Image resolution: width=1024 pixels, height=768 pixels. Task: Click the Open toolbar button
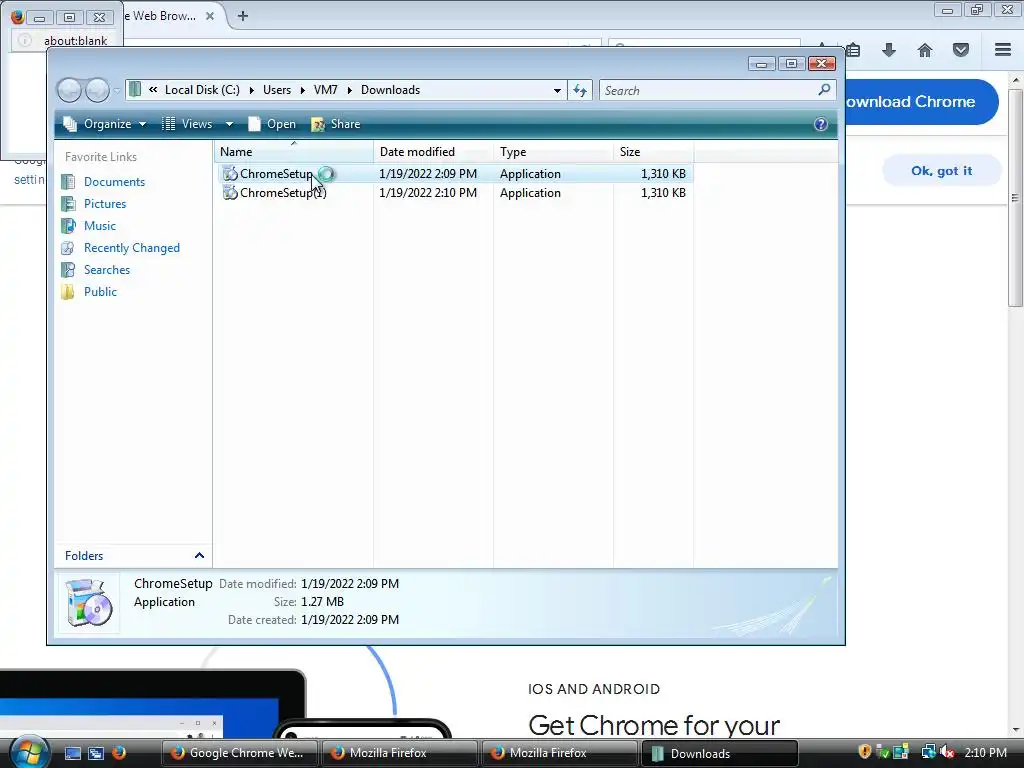(x=272, y=124)
